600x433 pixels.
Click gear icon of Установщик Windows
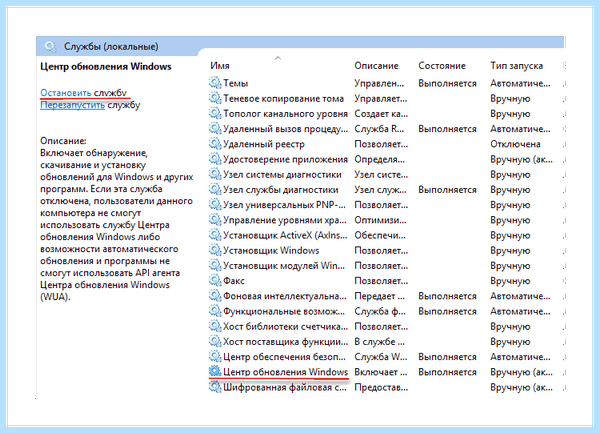215,250
